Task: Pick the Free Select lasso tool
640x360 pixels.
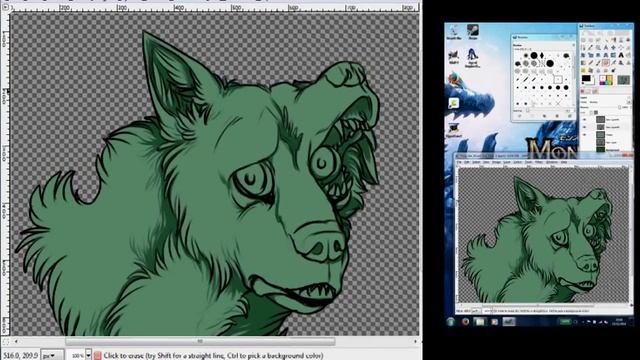Action: (598, 40)
